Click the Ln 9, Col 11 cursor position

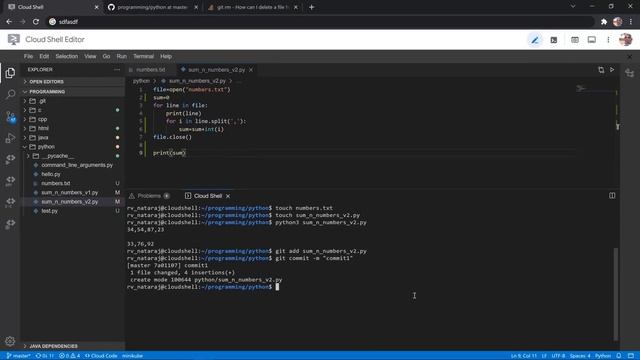pos(524,356)
